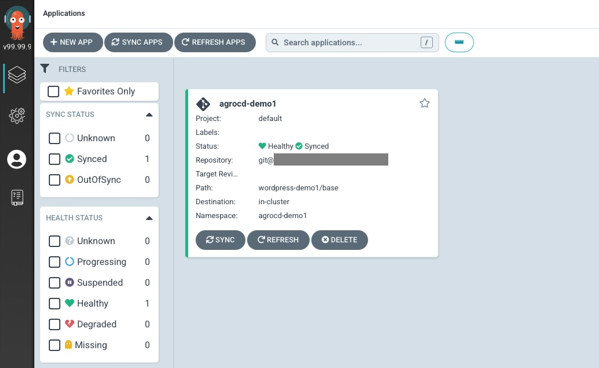
Task: Click the HEALTH STATUS header text
Action: 74,218
